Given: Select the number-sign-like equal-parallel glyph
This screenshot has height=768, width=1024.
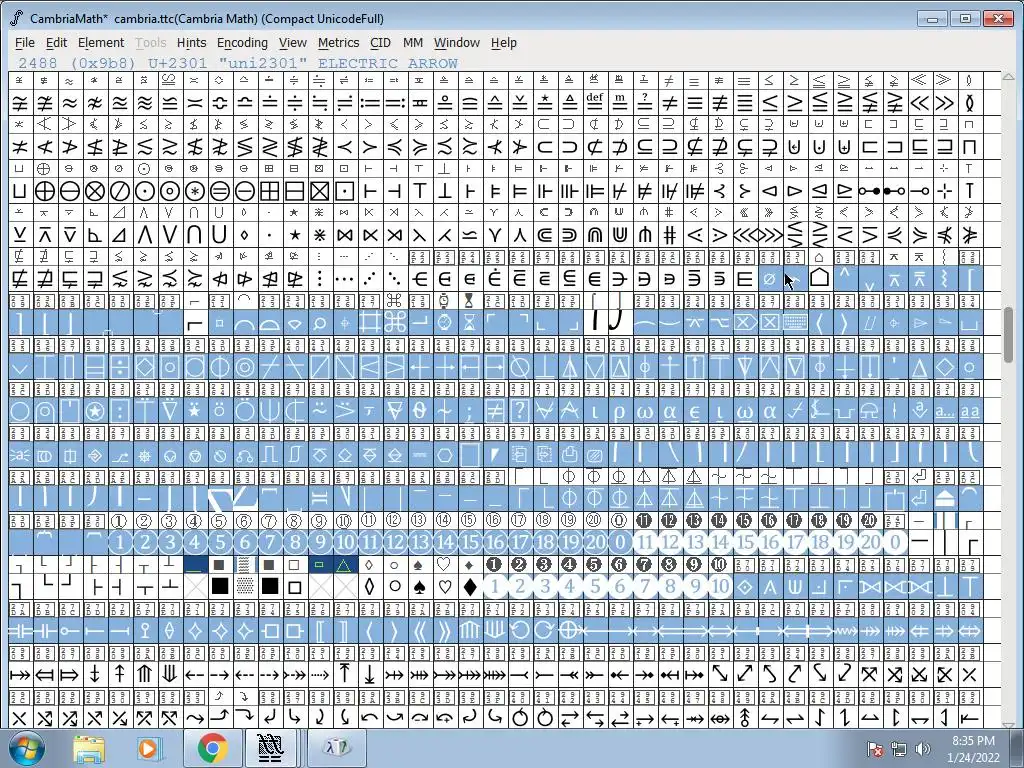Looking at the screenshot, I should pyautogui.click(x=669, y=234).
